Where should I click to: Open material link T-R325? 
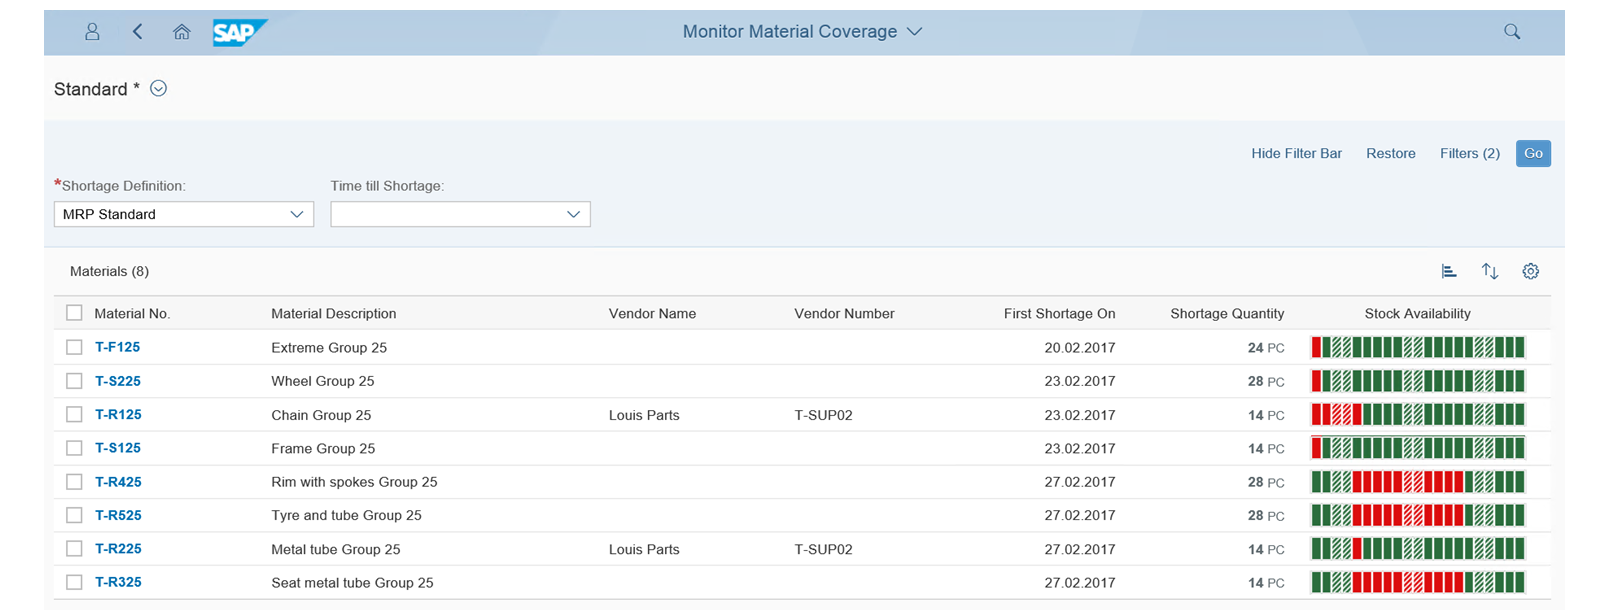(118, 582)
